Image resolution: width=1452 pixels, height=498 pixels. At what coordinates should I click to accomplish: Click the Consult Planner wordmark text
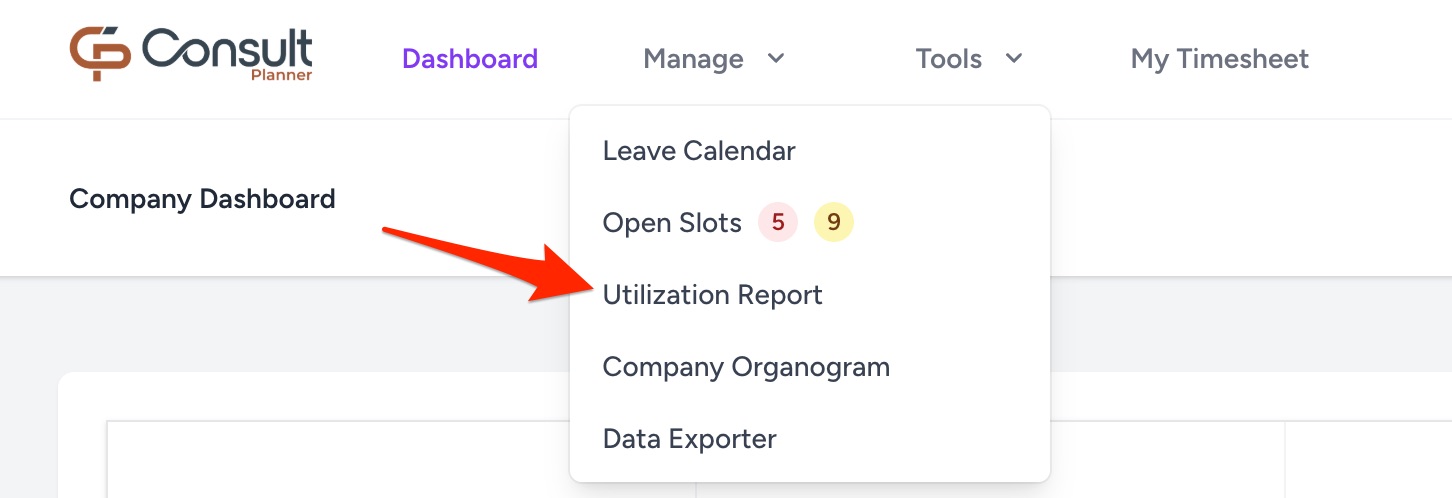(x=227, y=50)
